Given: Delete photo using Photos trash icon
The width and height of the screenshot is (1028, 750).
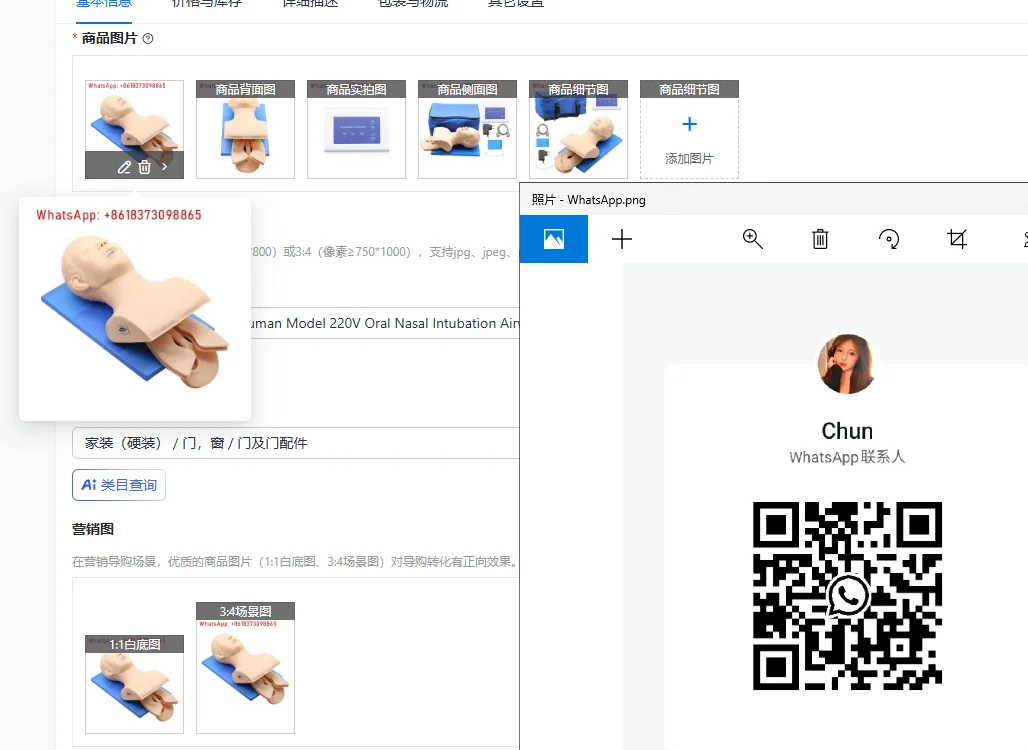Looking at the screenshot, I should 820,239.
